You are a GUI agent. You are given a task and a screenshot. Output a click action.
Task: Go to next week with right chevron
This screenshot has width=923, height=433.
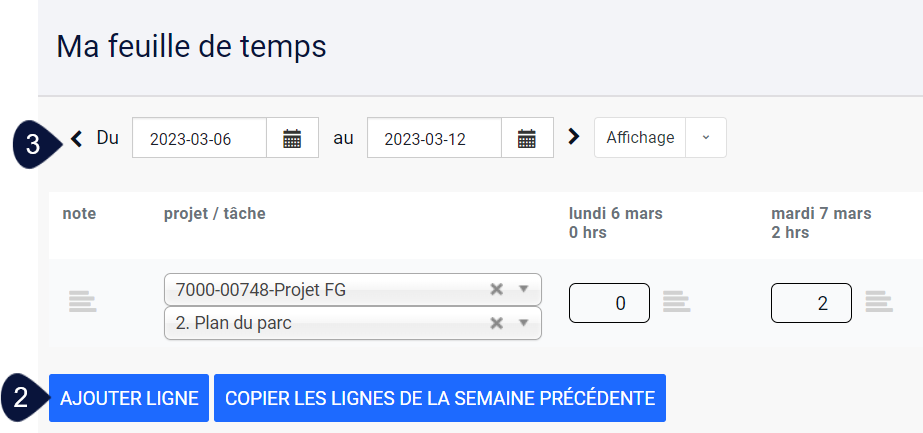click(573, 137)
